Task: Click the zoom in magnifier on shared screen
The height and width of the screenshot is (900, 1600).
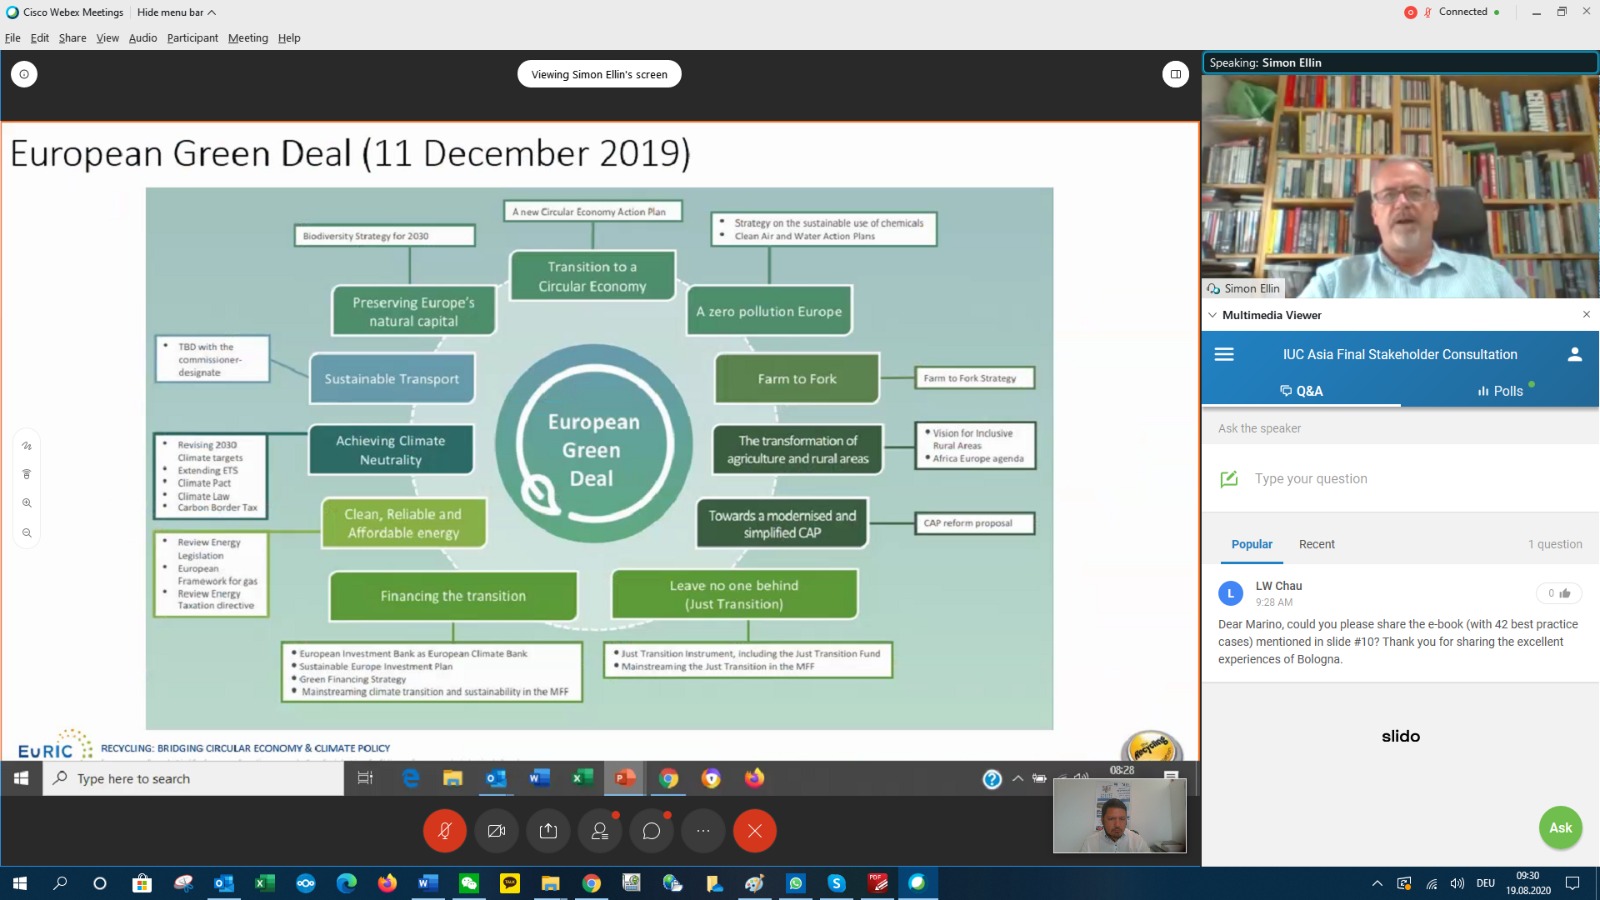Action: (27, 503)
